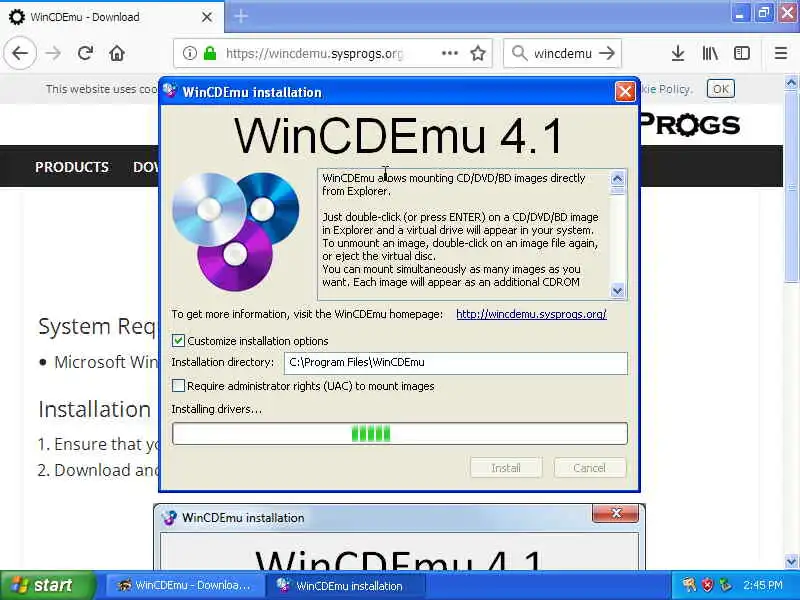Open the wincdemu.sysprogs.org homepage link
The image size is (800, 600).
(x=531, y=314)
